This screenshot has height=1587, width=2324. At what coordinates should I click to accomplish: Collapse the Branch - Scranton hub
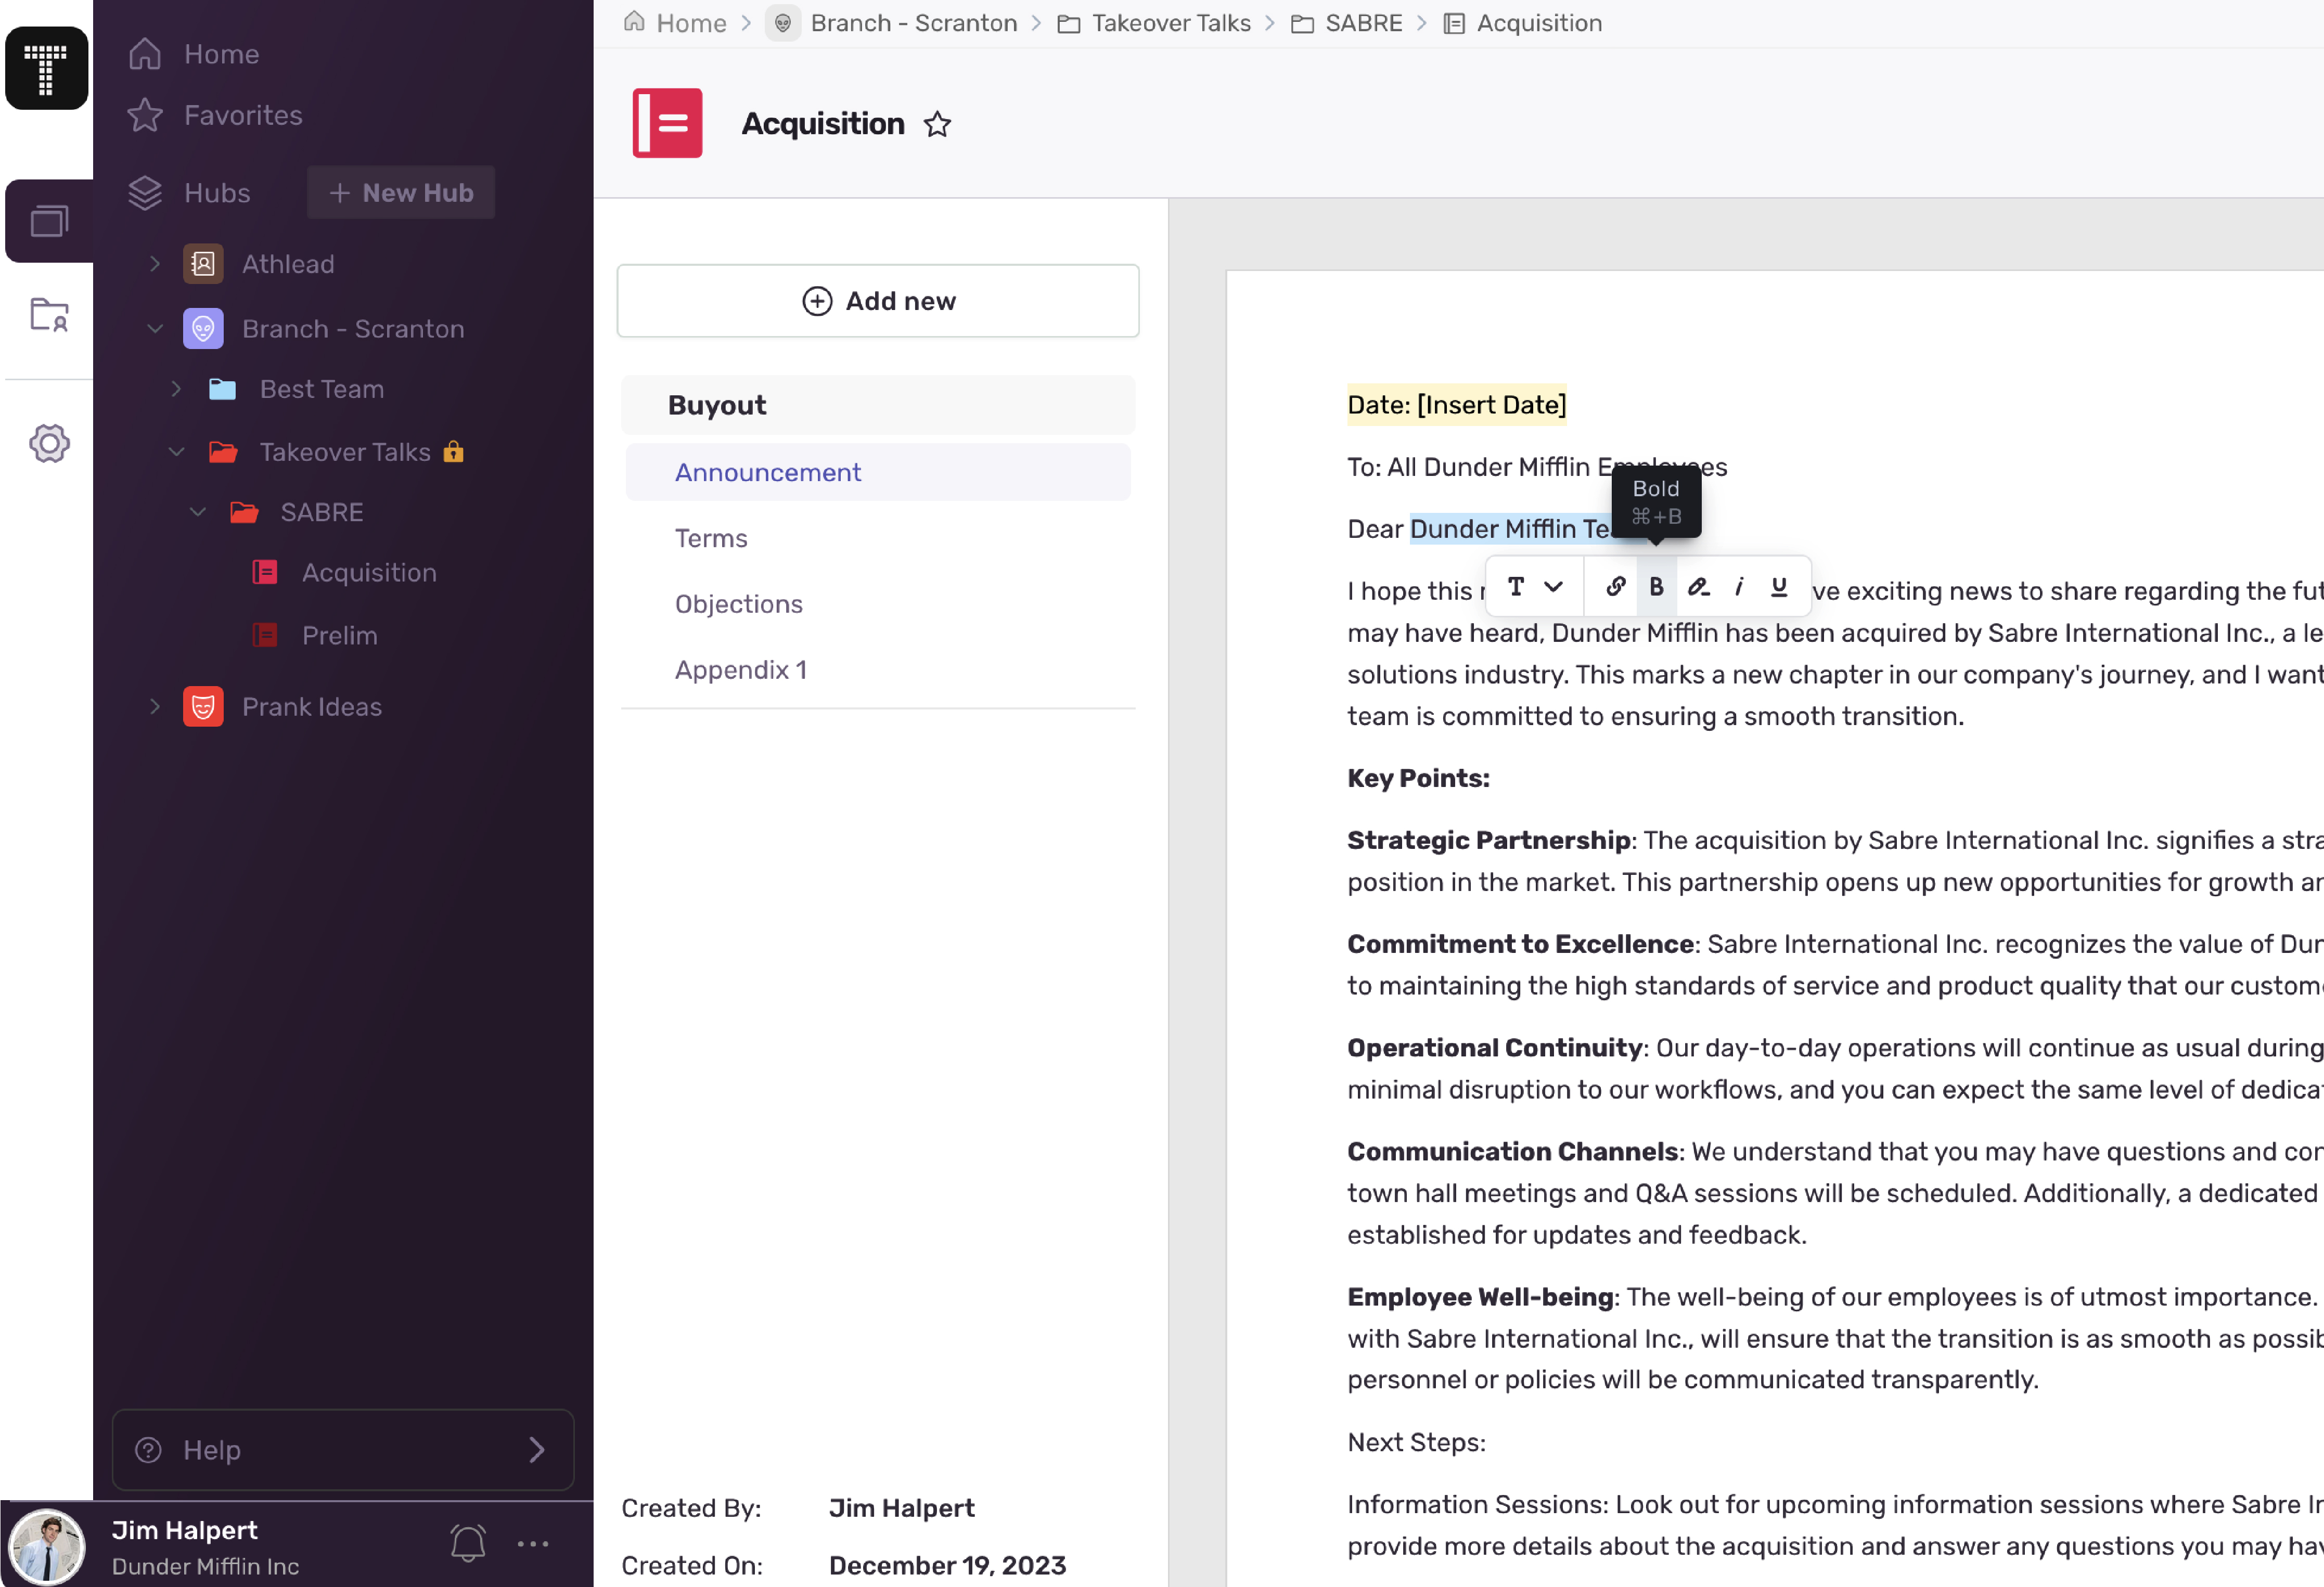pos(155,328)
